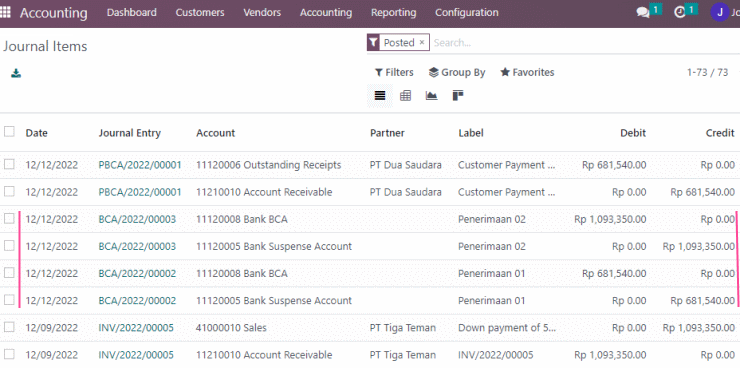Open the Configuration menu
The width and height of the screenshot is (740, 368).
(467, 13)
